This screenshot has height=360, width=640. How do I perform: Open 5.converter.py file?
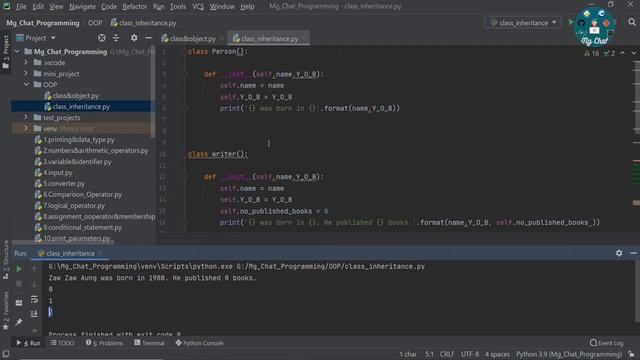(x=64, y=184)
